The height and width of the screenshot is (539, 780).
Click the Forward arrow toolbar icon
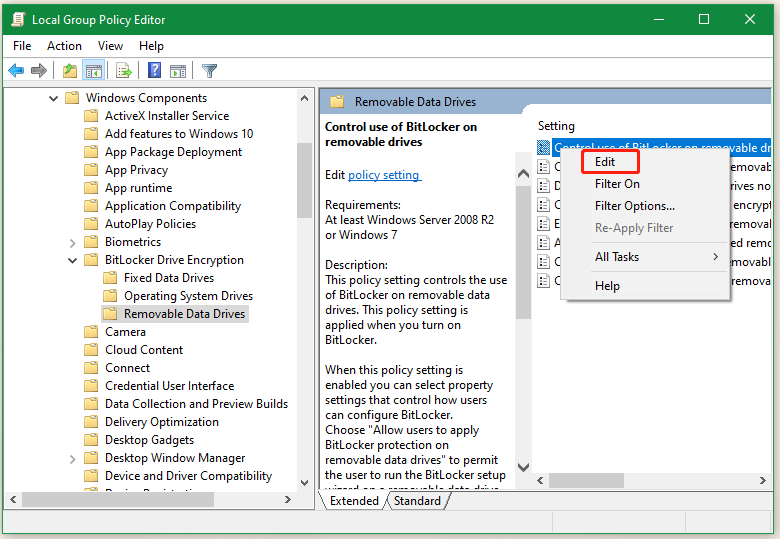tap(39, 71)
